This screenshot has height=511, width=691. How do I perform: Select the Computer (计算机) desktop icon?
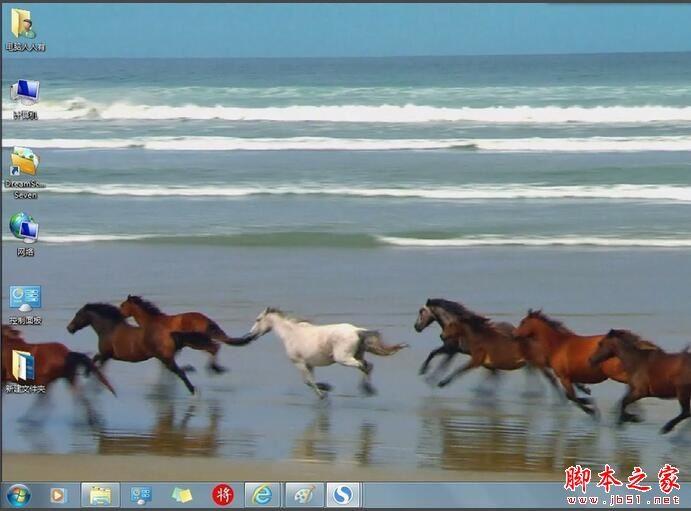(x=24, y=93)
